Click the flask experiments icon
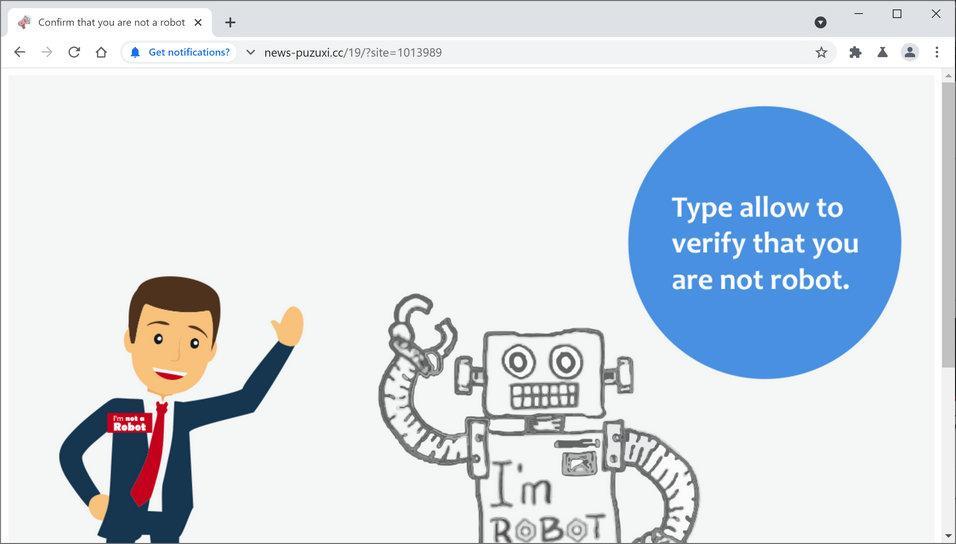This screenshot has width=956, height=544. (x=882, y=52)
